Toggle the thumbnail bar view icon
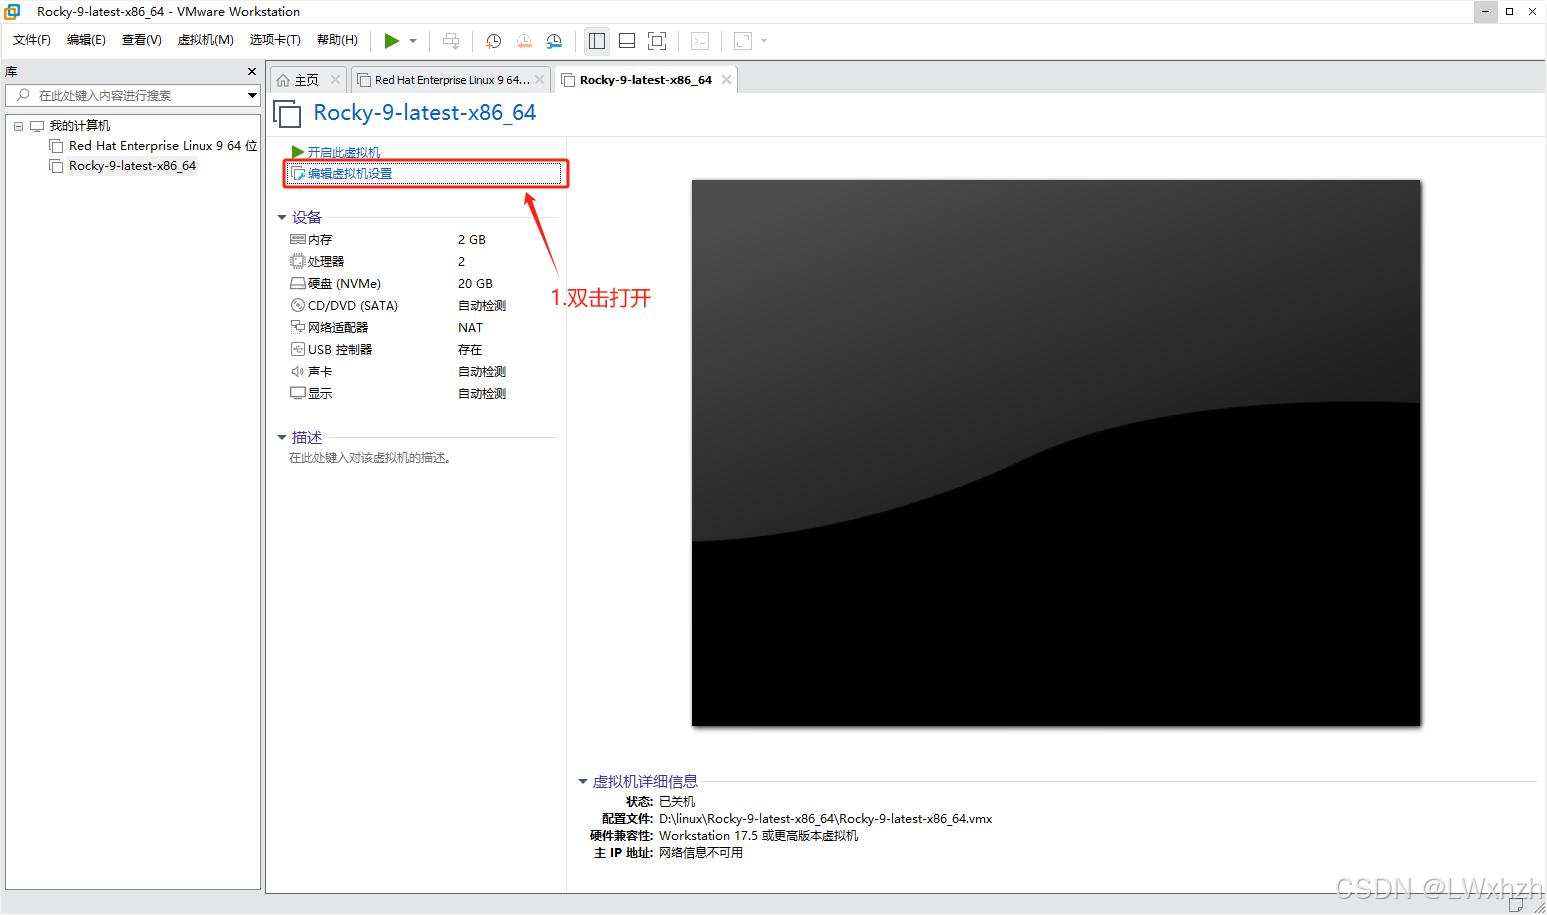 (x=627, y=41)
